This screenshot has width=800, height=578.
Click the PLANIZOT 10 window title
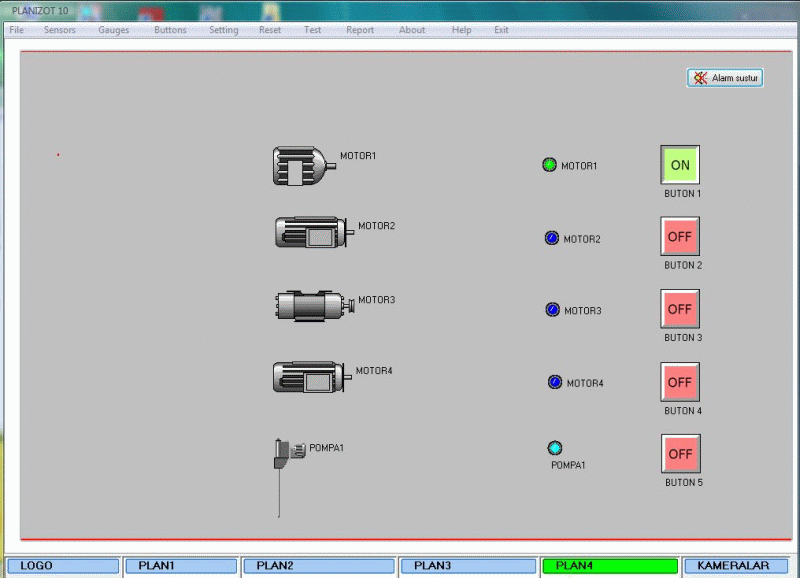pos(40,11)
